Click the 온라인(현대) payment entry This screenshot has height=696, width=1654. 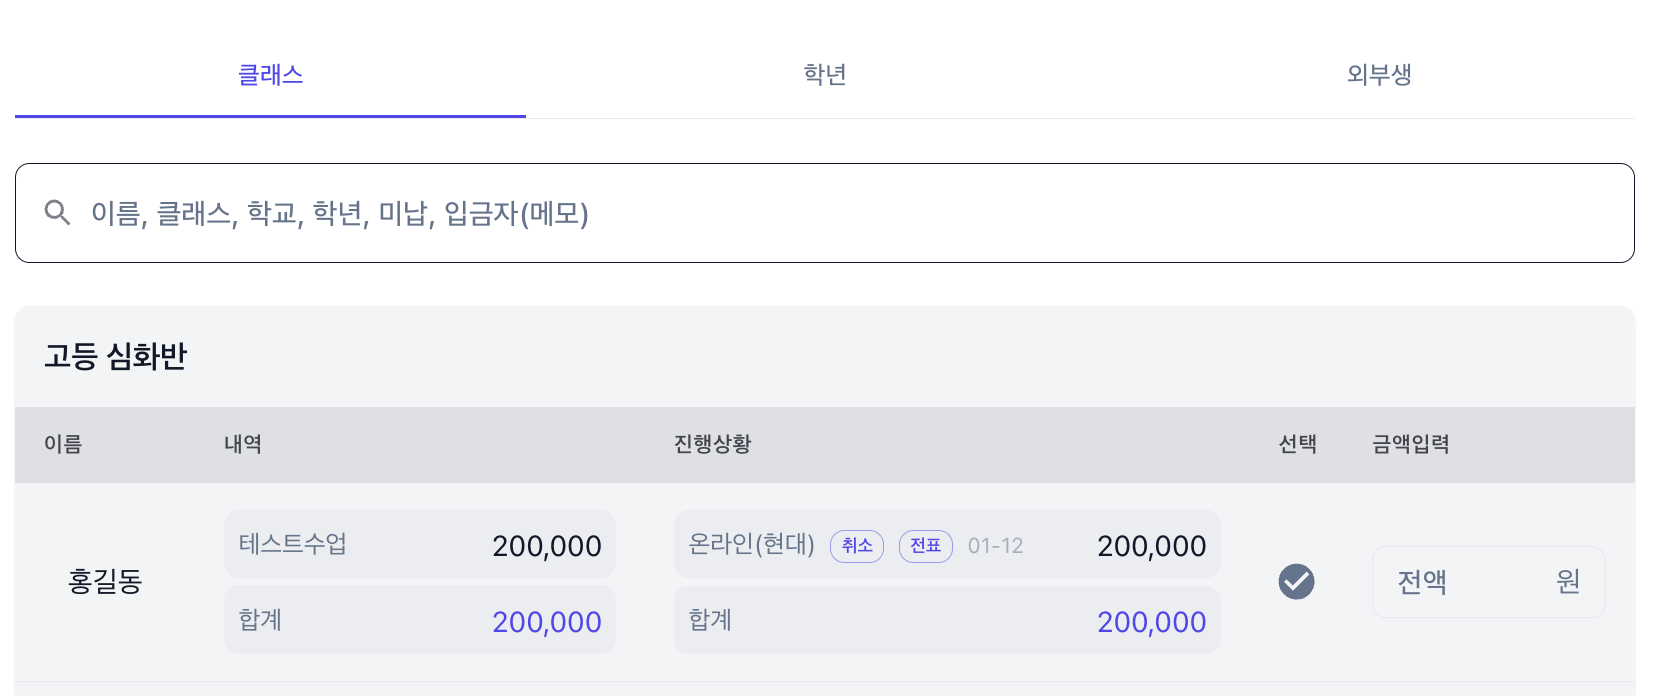coord(751,544)
